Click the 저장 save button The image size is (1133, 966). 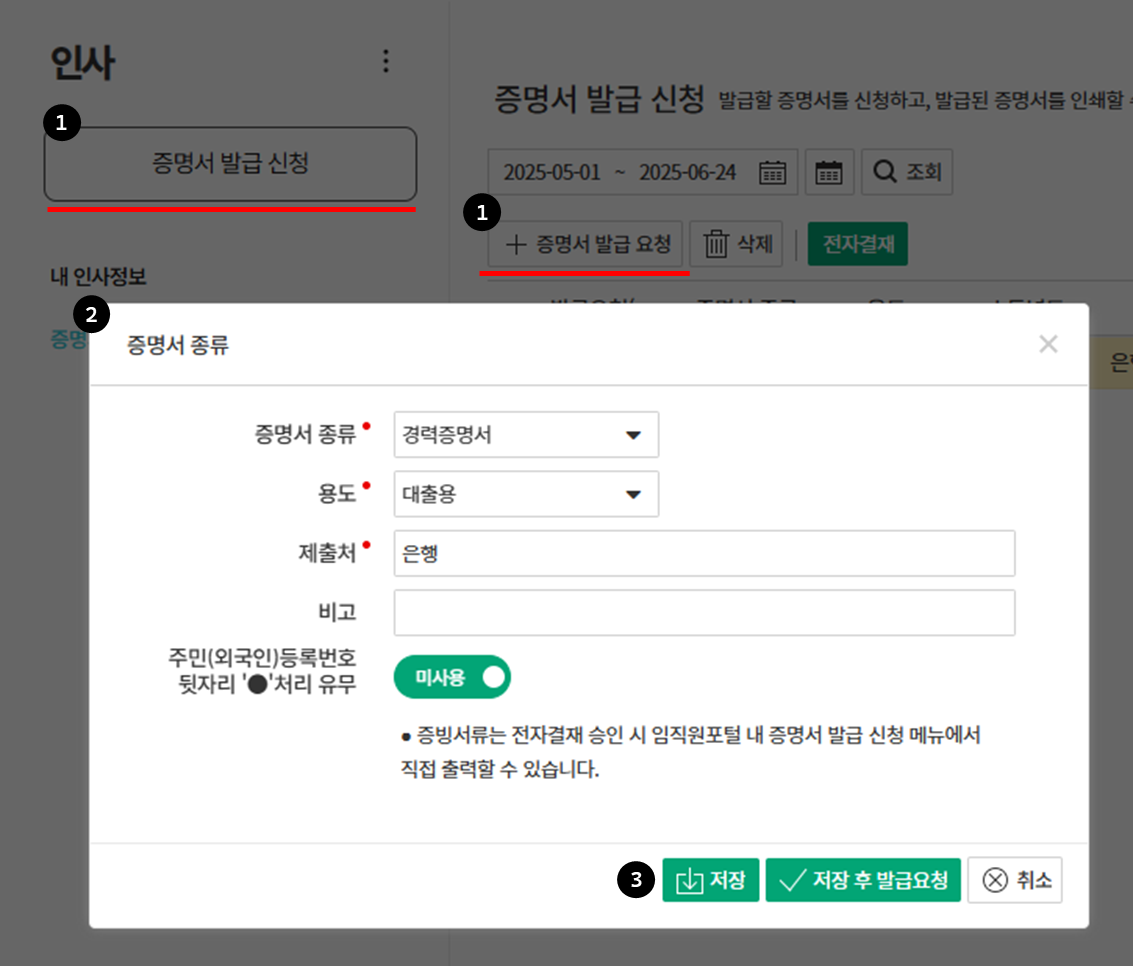pos(710,880)
